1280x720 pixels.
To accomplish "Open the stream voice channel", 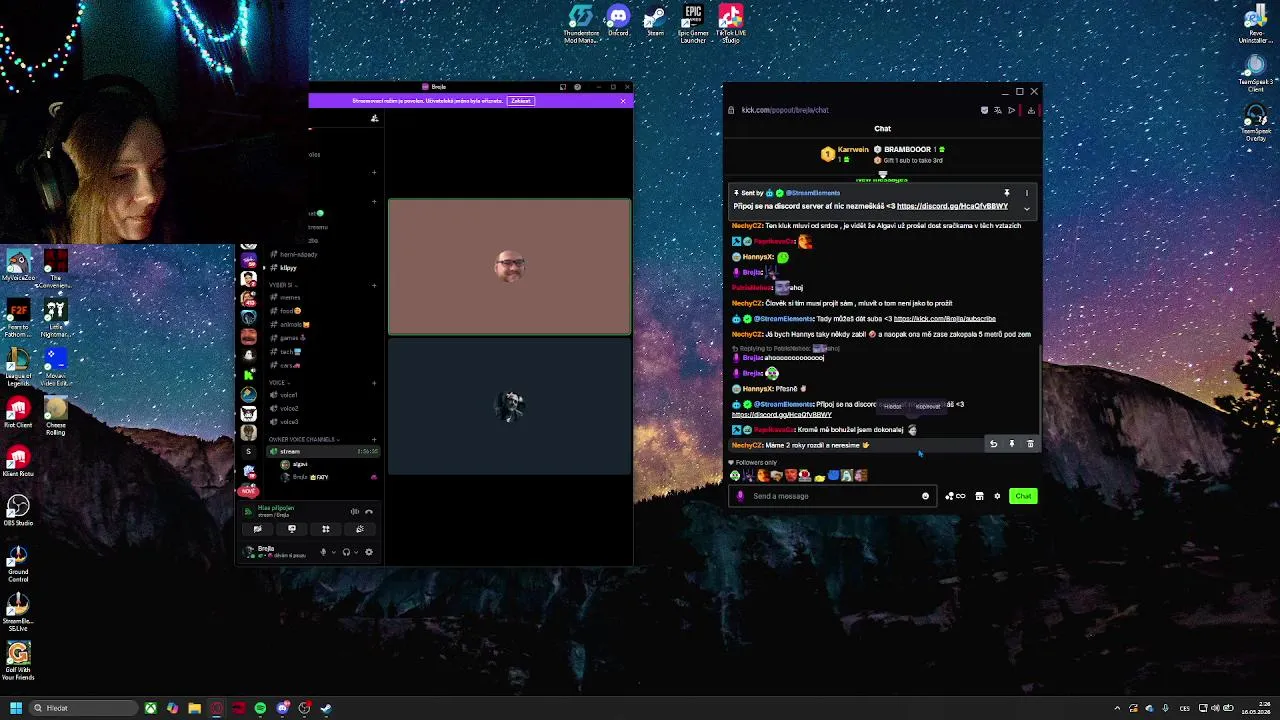I will coord(324,451).
